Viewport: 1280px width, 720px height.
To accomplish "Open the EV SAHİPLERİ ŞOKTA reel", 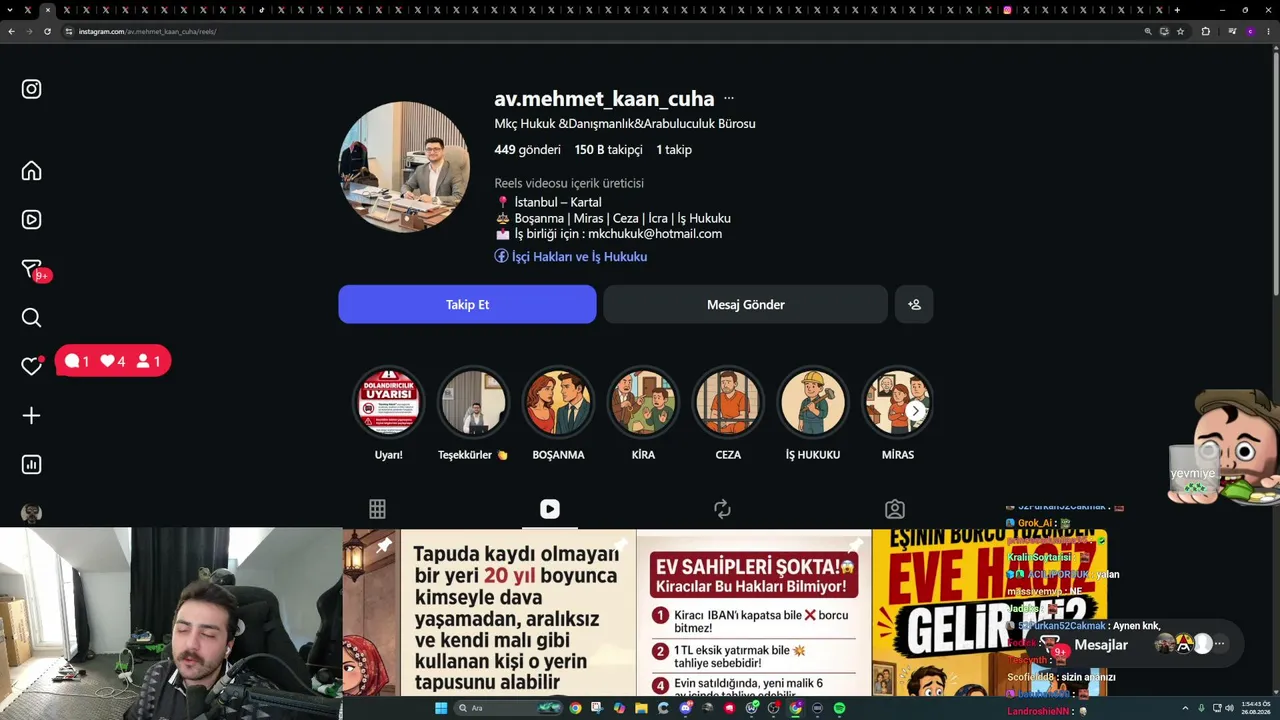I will pos(754,613).
